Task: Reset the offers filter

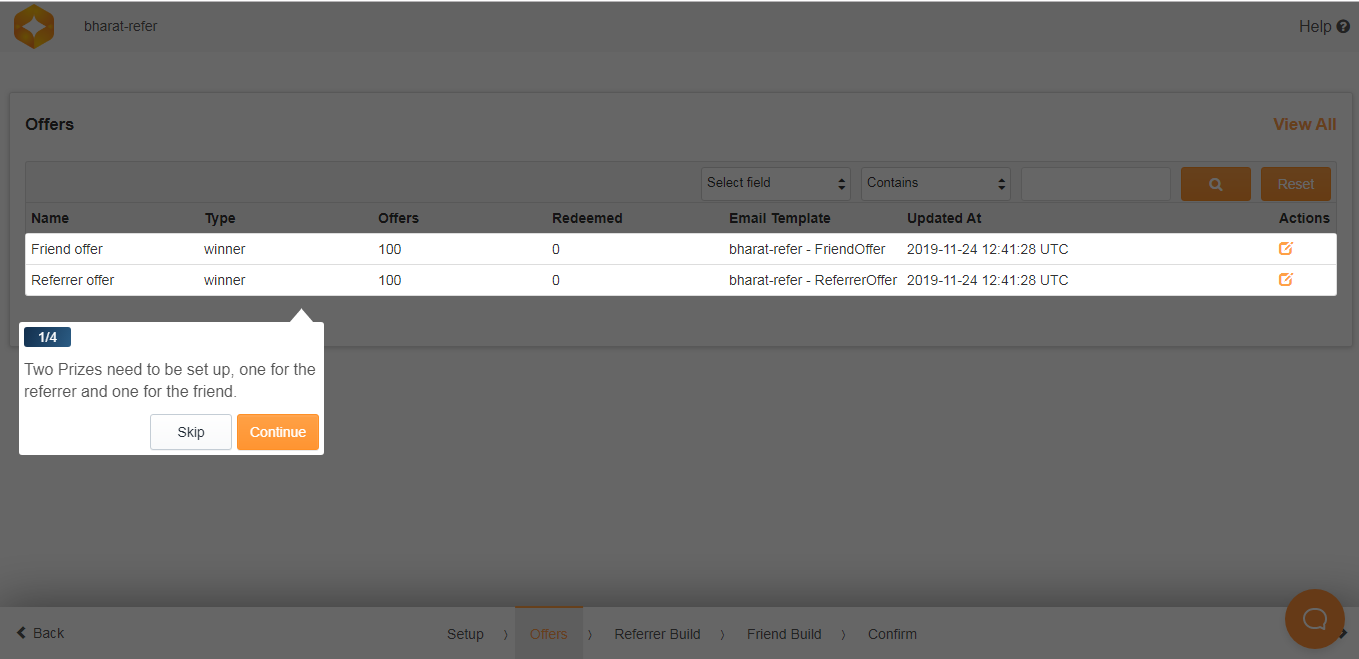Action: (1295, 184)
